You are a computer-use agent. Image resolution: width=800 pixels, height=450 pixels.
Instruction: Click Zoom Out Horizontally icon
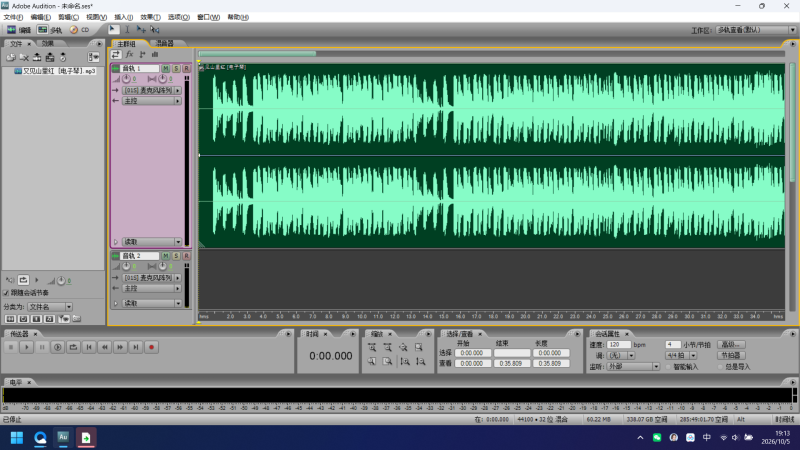coord(388,347)
